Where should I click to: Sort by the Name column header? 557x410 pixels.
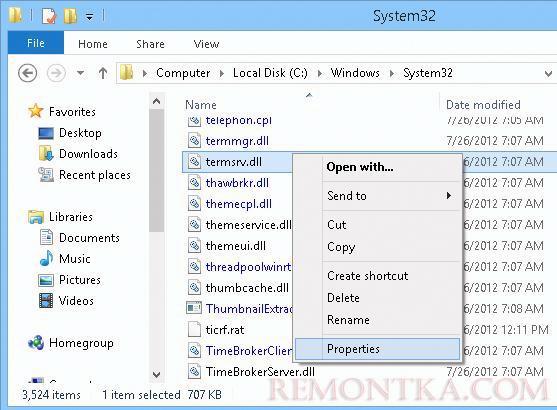coord(201,105)
